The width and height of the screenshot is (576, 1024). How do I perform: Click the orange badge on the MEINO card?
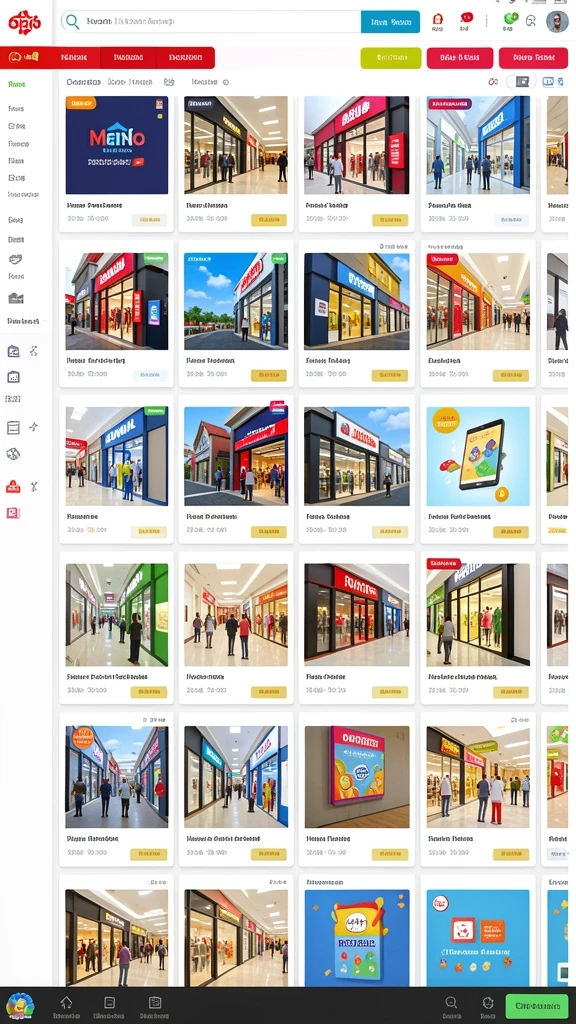(x=81, y=103)
